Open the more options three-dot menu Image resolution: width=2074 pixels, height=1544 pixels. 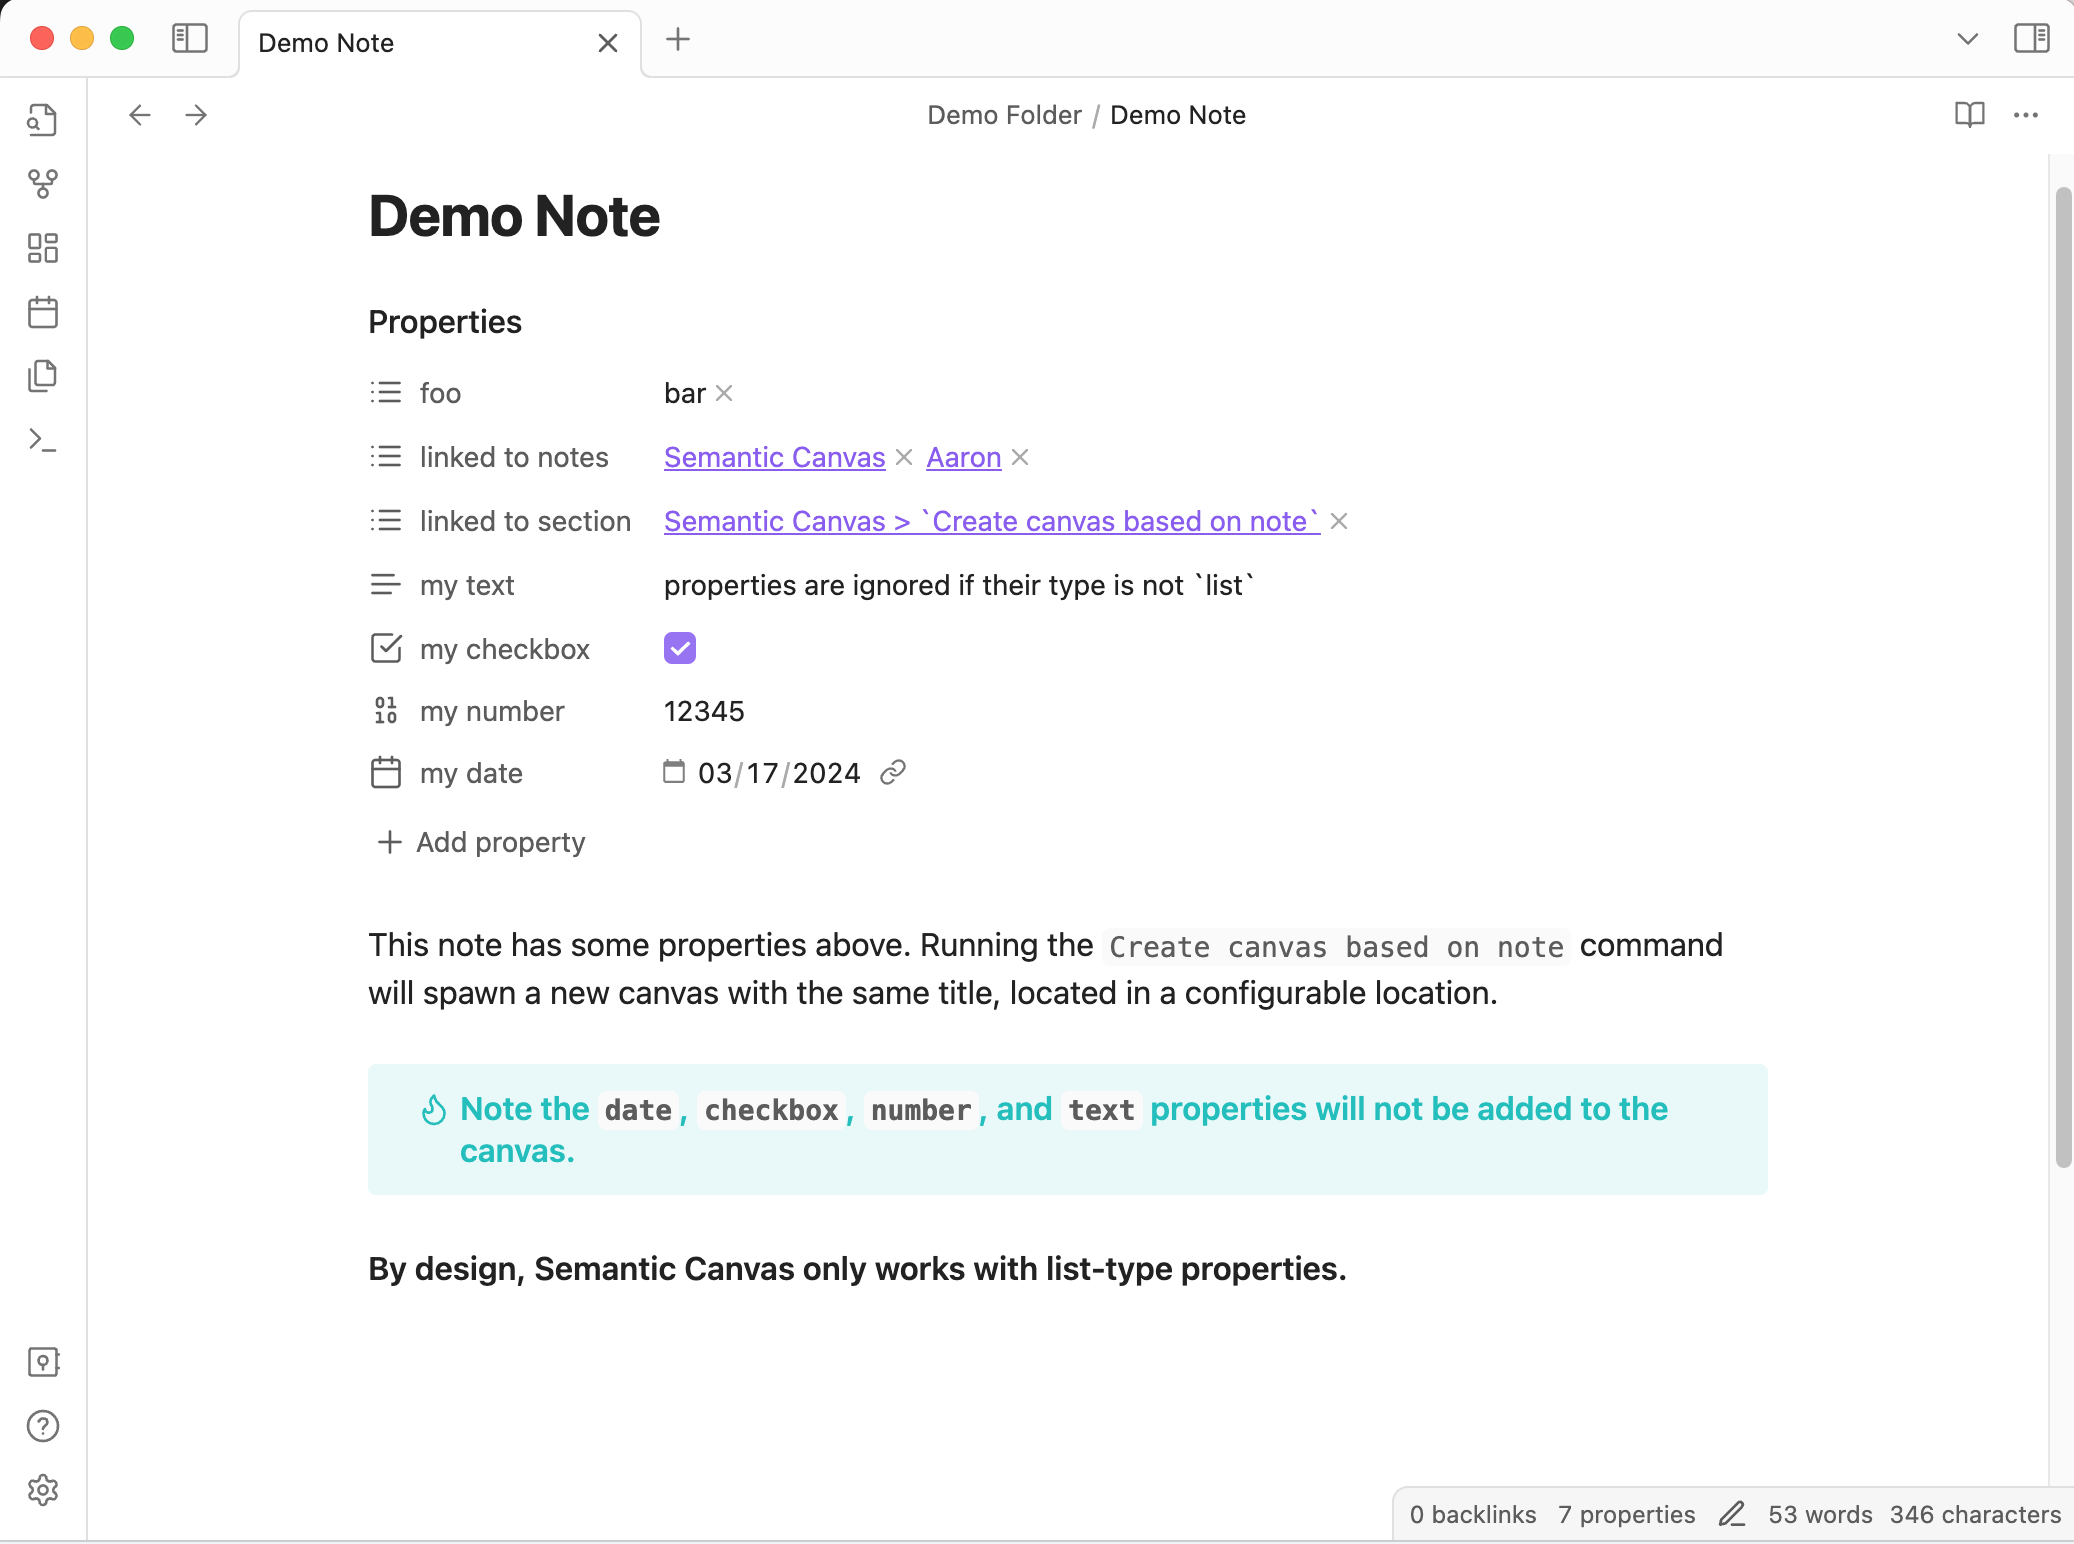coord(2026,115)
